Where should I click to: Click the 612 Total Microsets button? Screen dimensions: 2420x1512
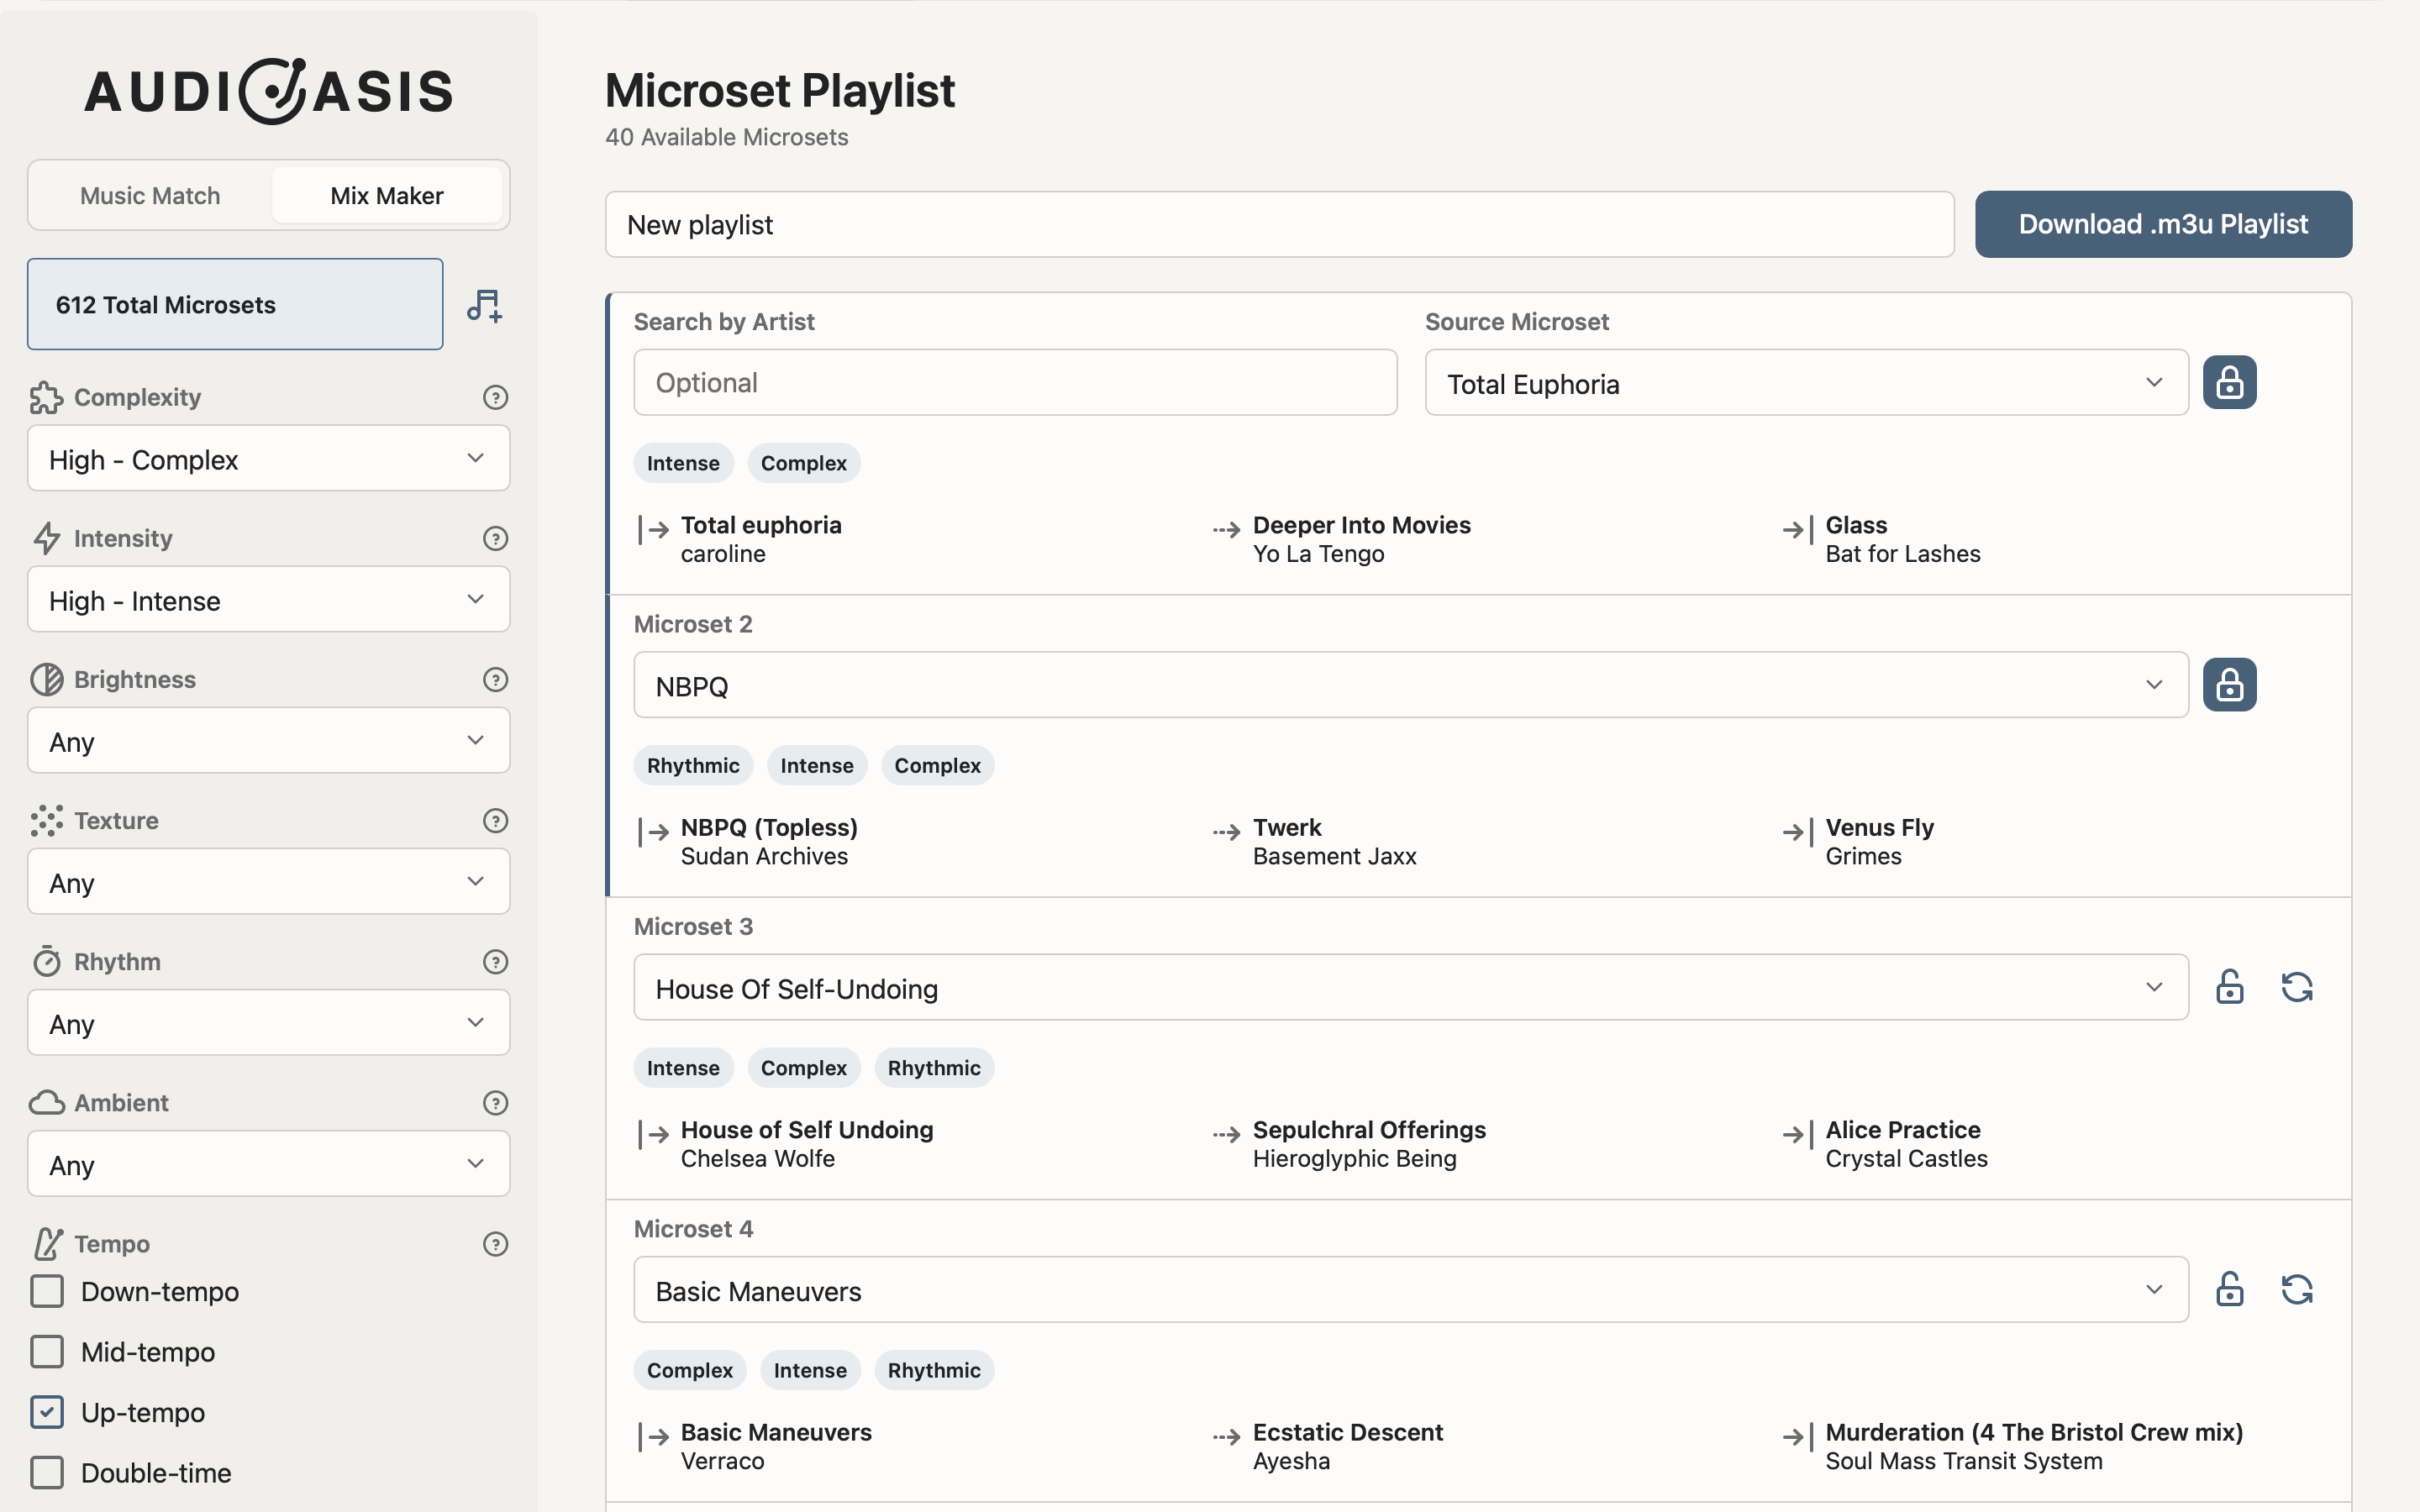point(235,304)
